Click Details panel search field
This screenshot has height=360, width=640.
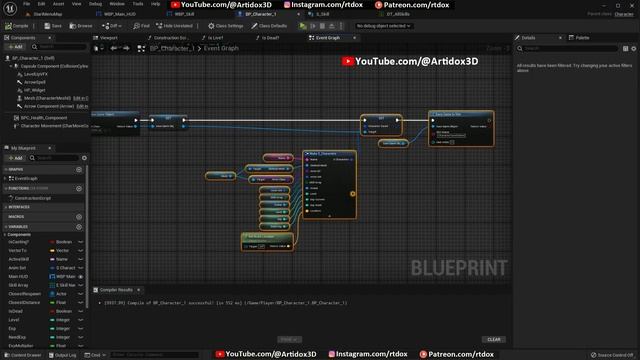567,49
